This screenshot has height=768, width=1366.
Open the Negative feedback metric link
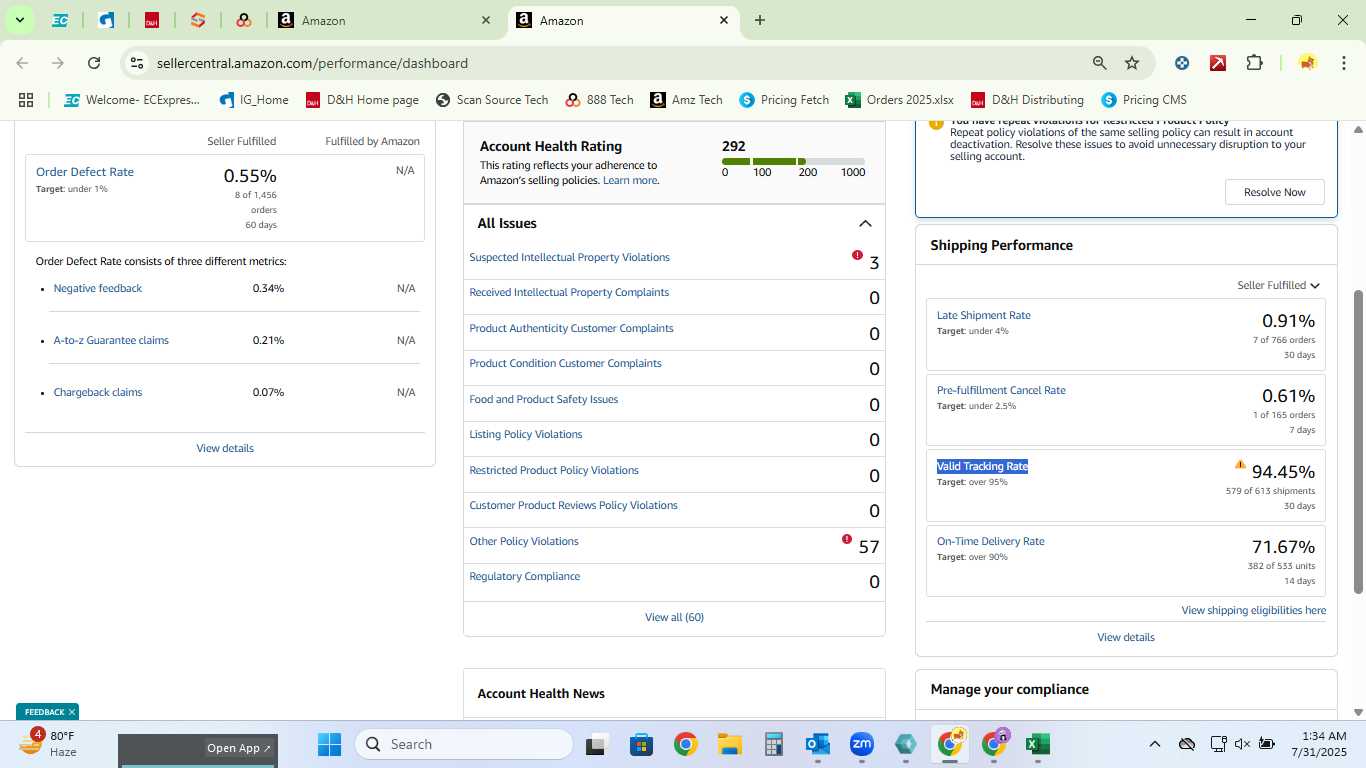(98, 288)
